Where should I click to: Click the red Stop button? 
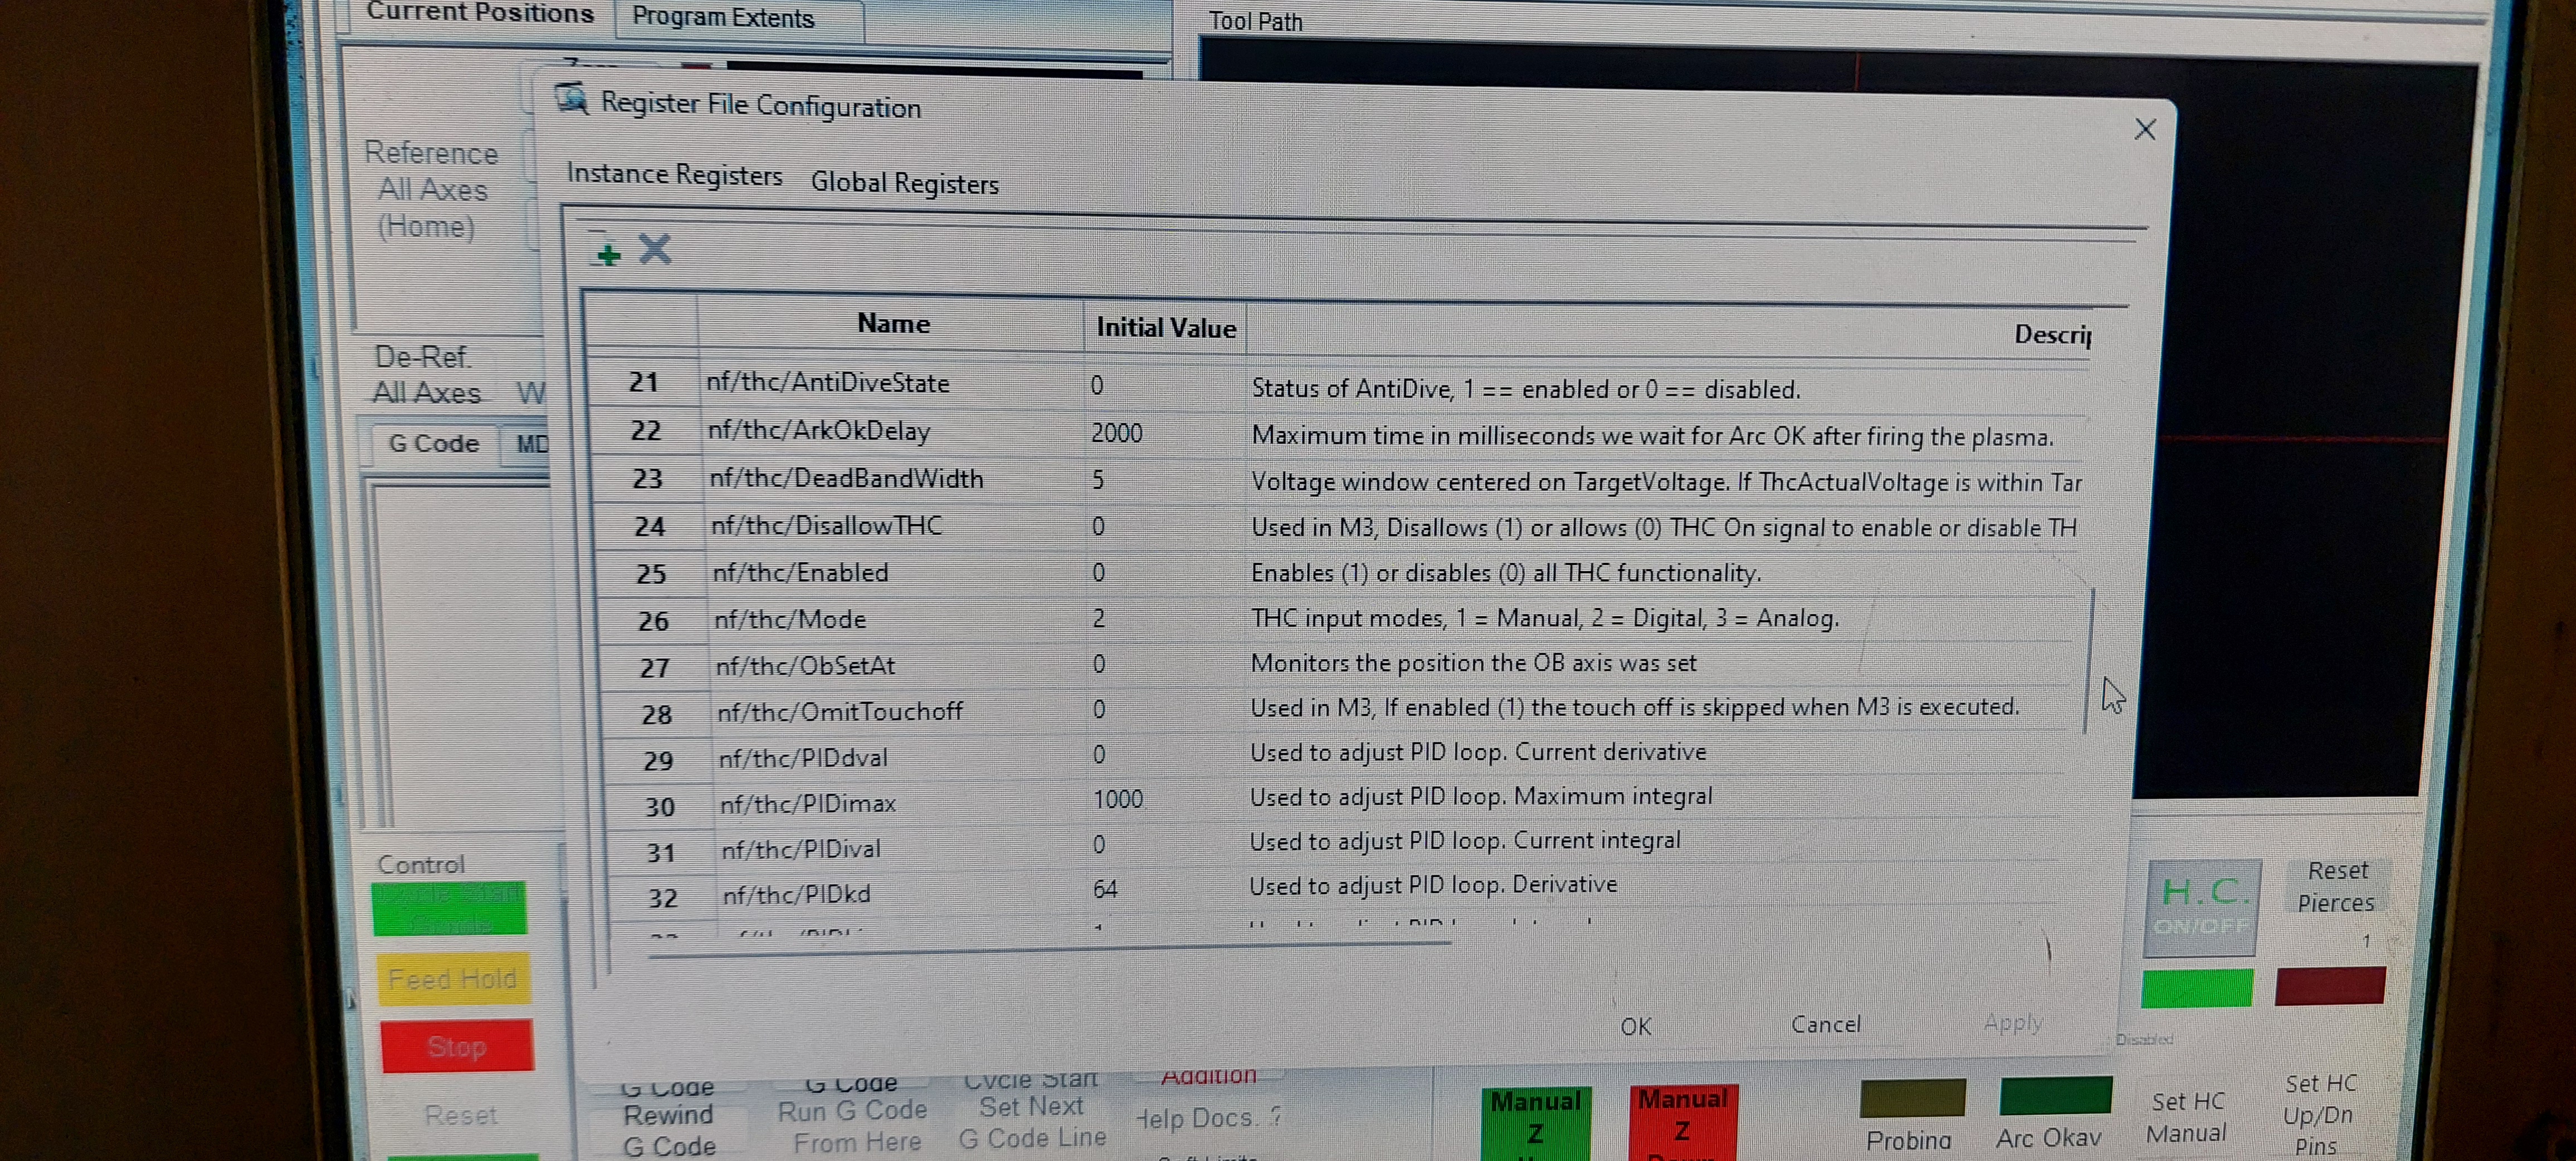457,1046
